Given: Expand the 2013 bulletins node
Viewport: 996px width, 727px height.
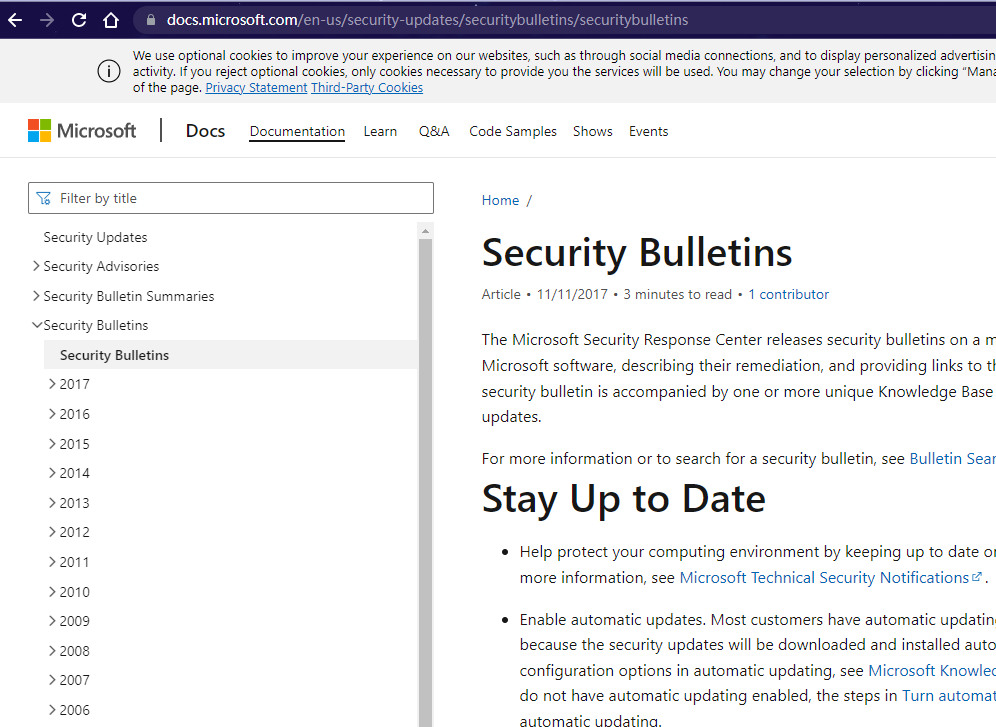Looking at the screenshot, I should (x=53, y=503).
